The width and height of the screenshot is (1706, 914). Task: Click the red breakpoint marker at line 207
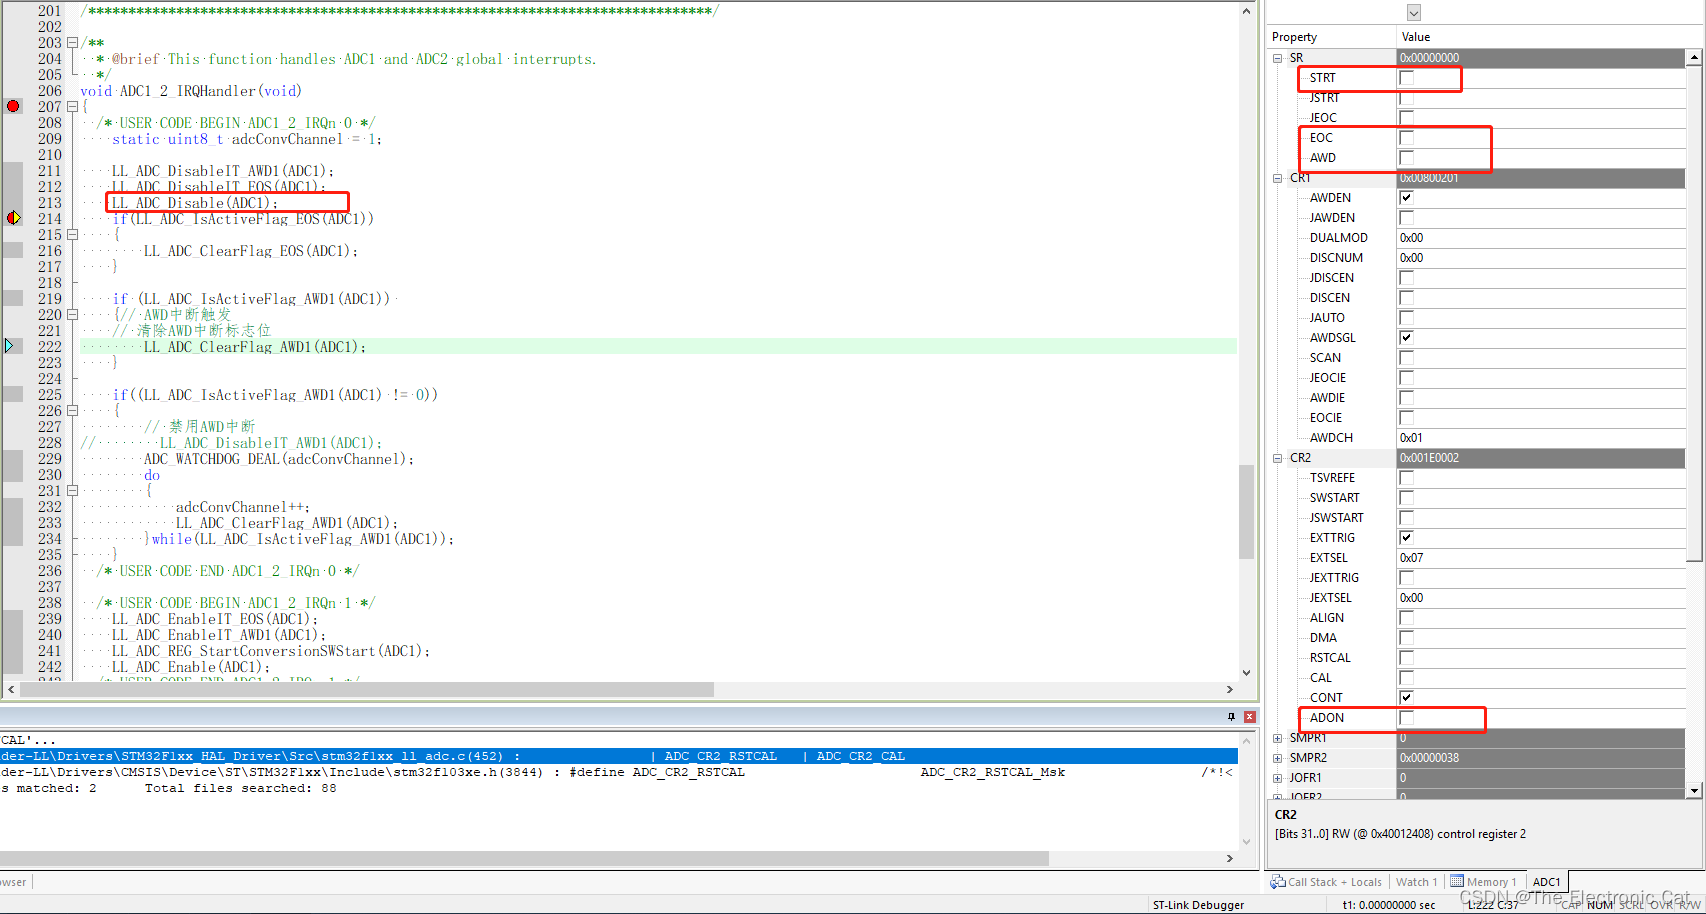tap(13, 106)
